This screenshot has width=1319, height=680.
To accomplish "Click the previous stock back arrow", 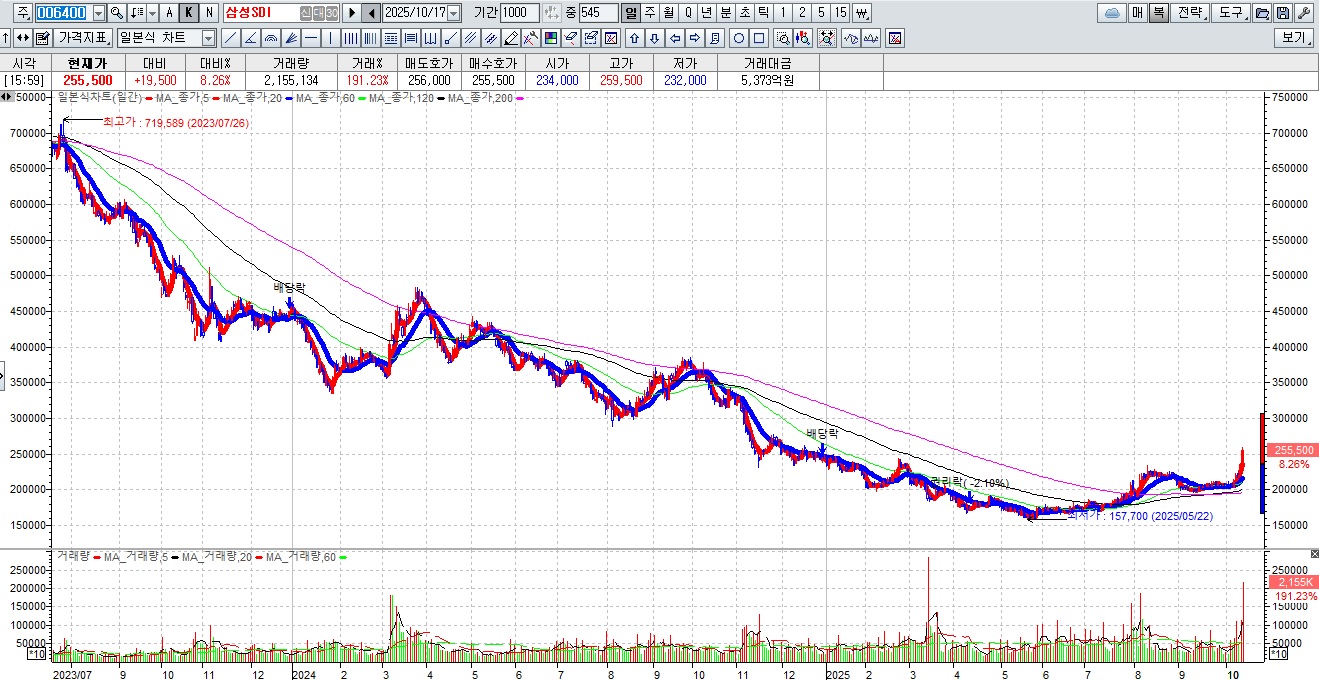I will pyautogui.click(x=371, y=13).
